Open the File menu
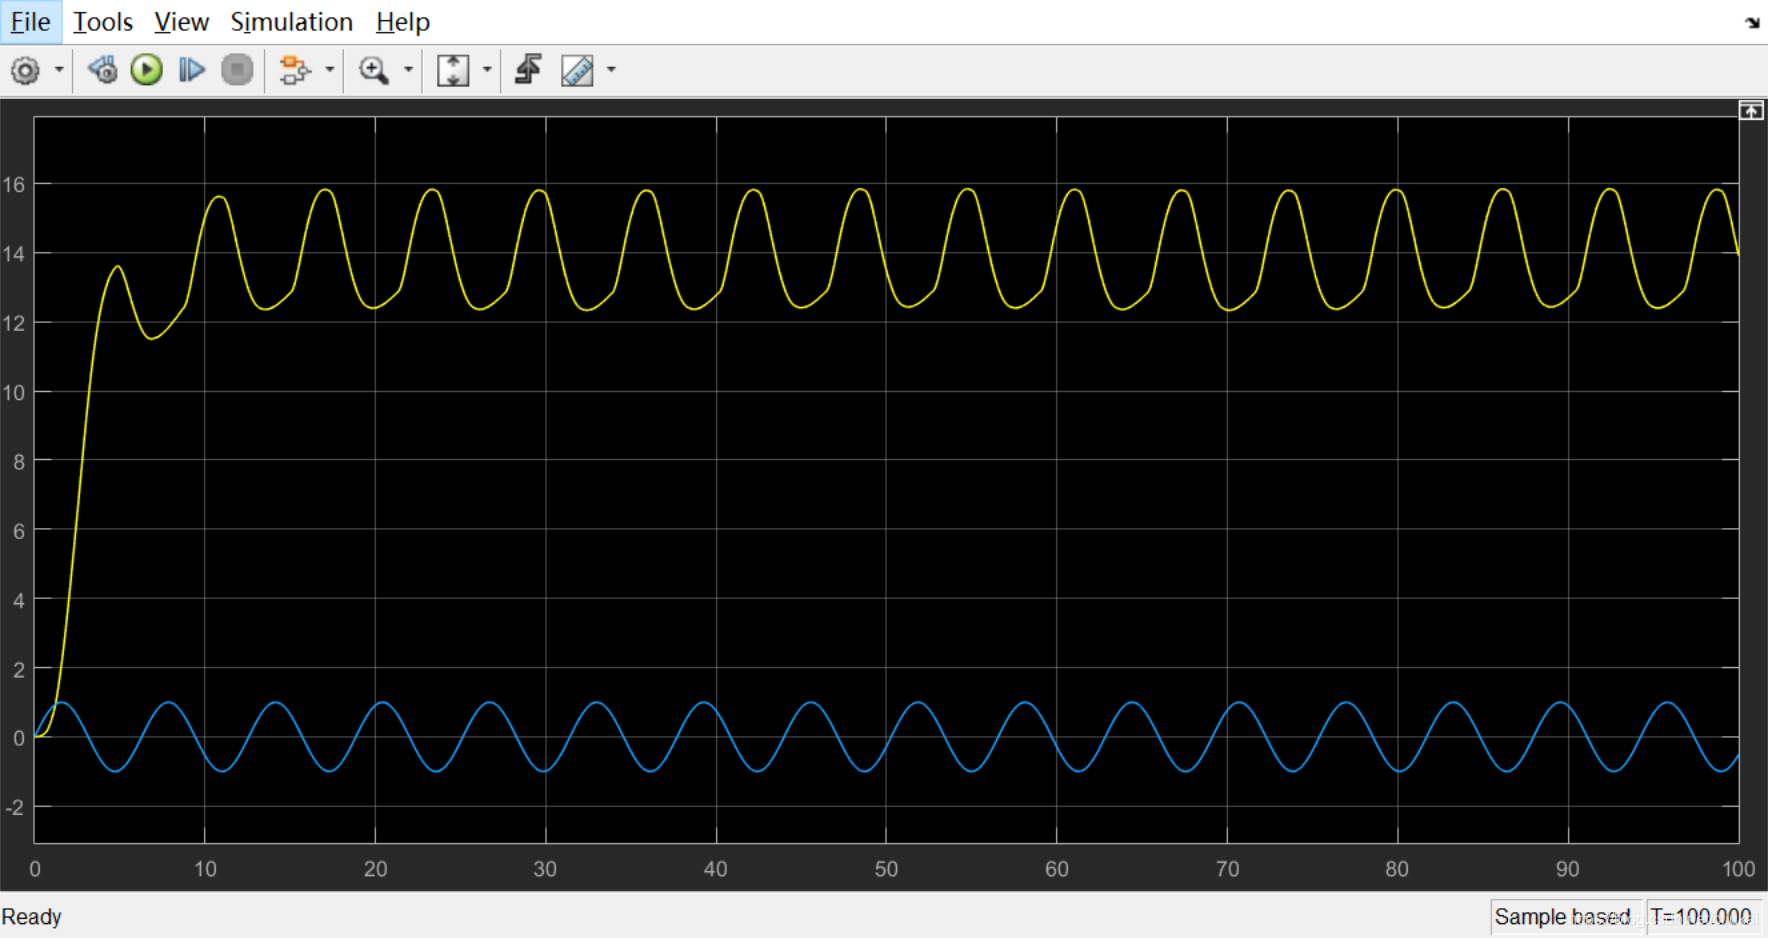Screen dimensions: 1768x938 tap(30, 22)
